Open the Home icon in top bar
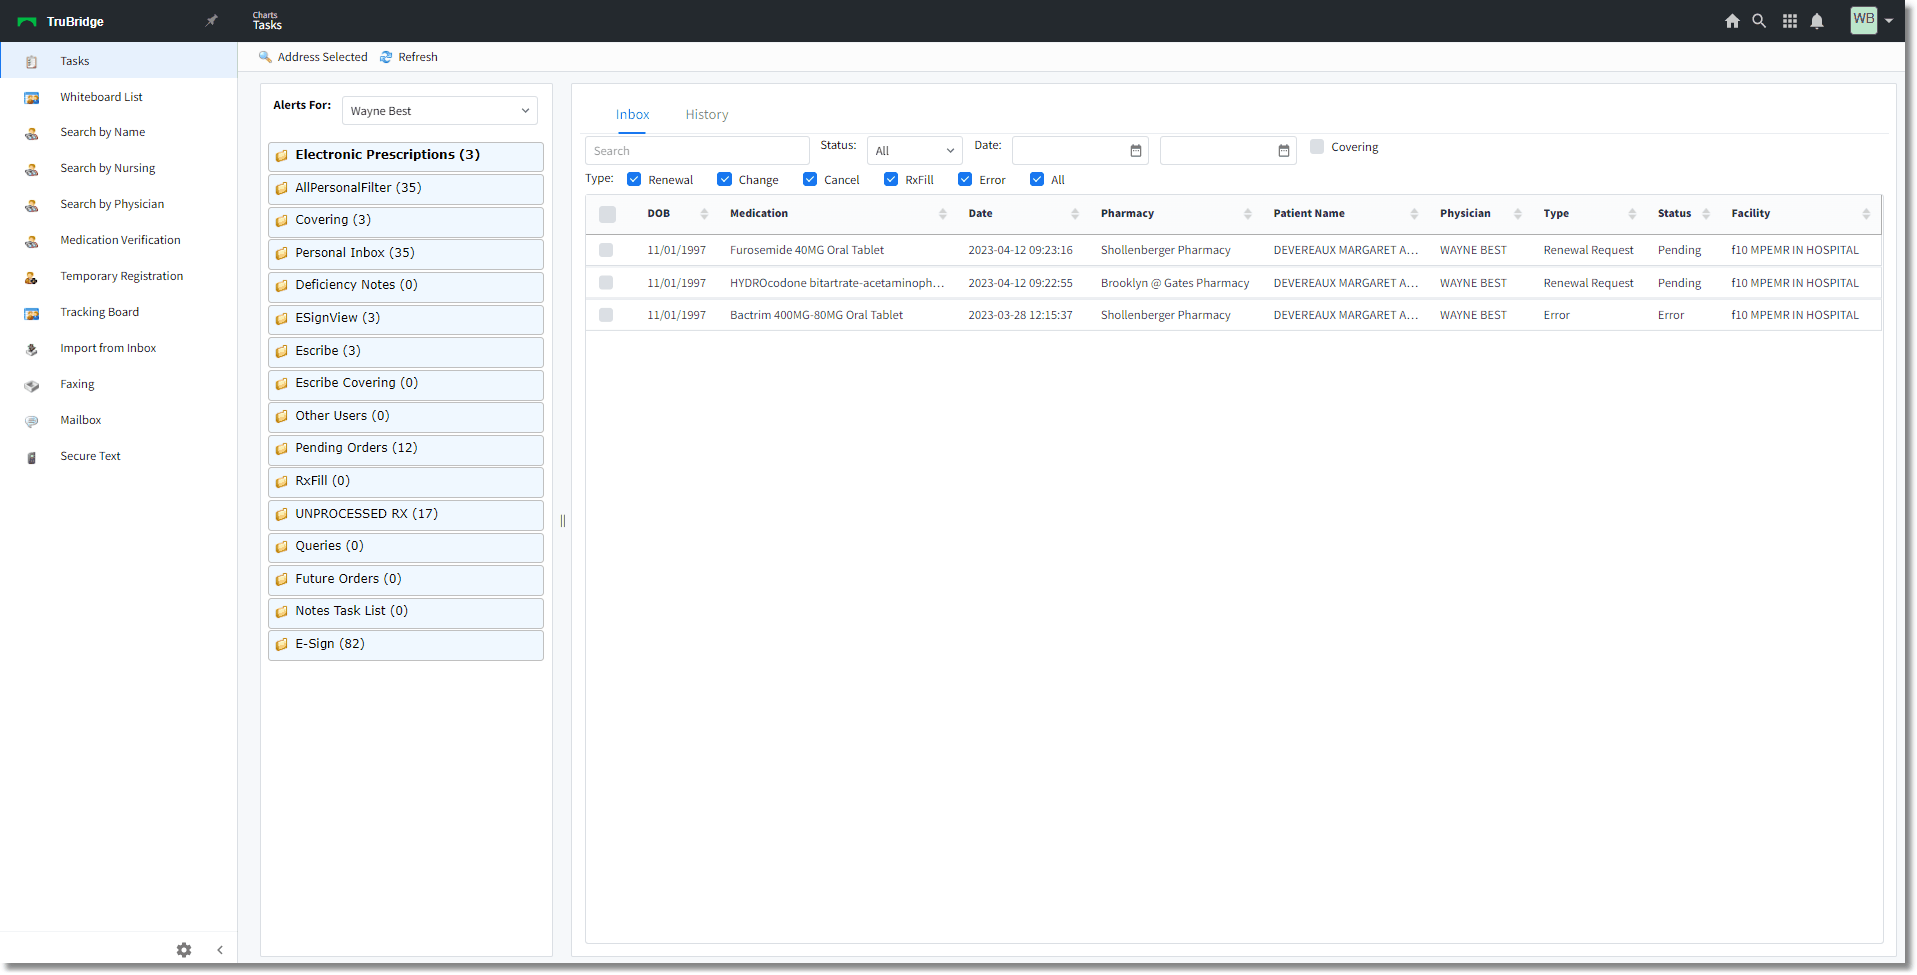Viewport: 1917px width, 975px height. (1732, 21)
